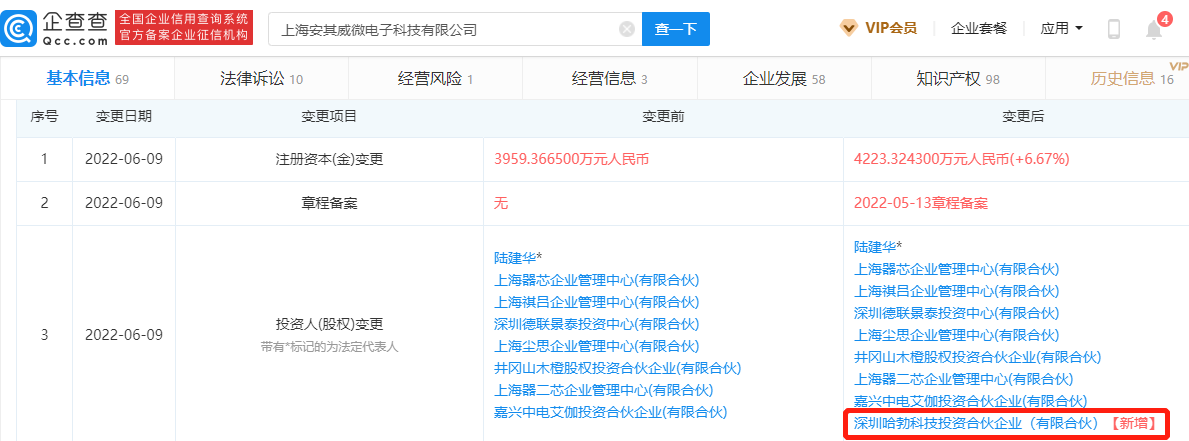Click the 注册资本(金)变更 cell
The width and height of the screenshot is (1189, 441).
point(329,160)
